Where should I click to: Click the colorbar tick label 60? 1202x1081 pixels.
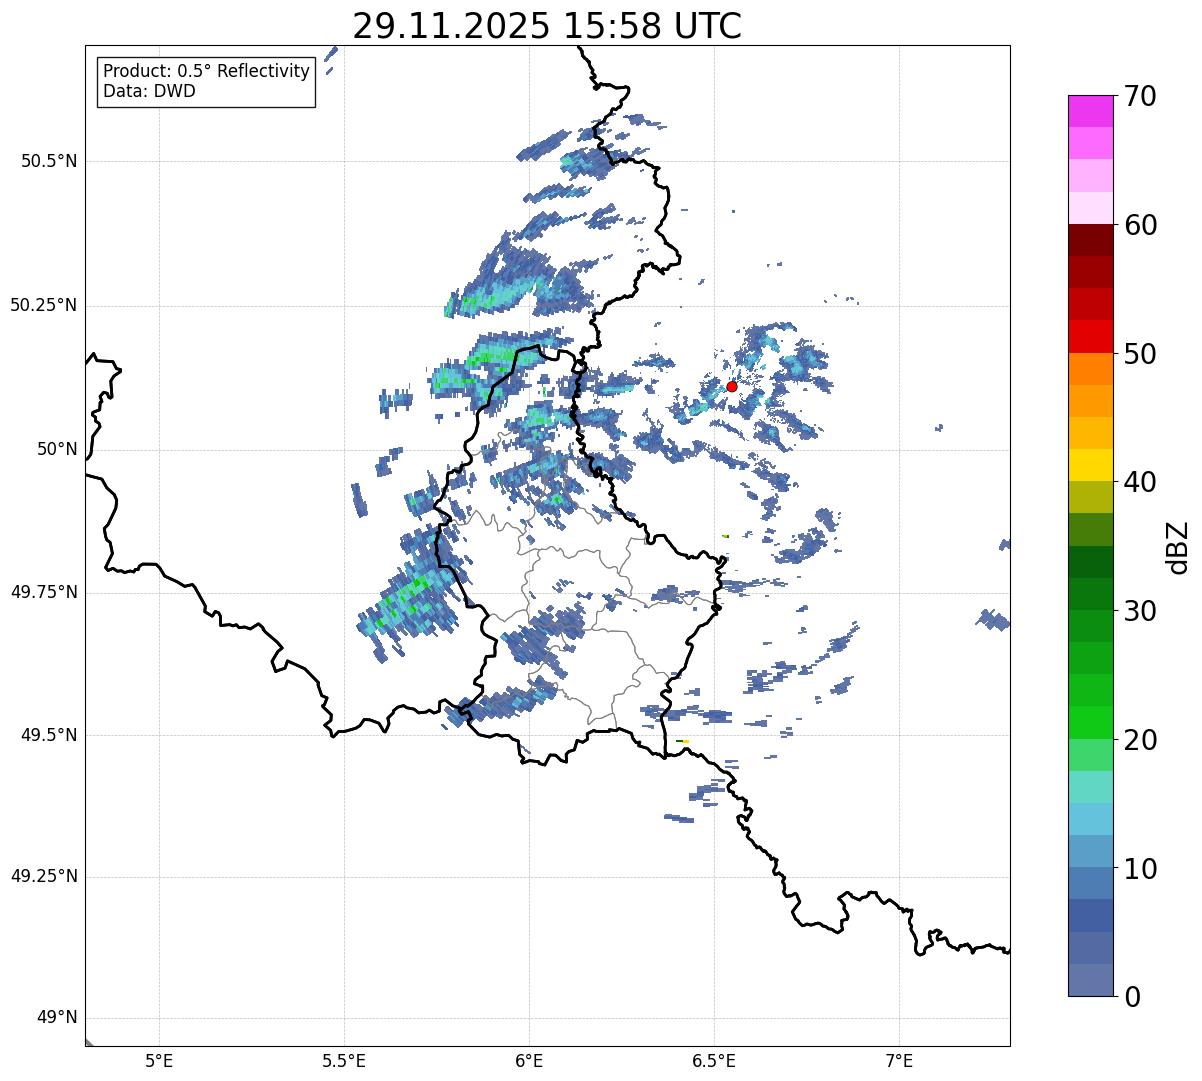[1139, 225]
